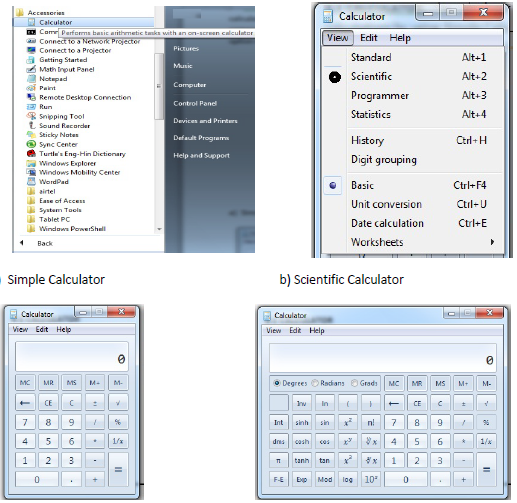Launch the Snipping Tool
The image size is (517, 503).
(55, 116)
